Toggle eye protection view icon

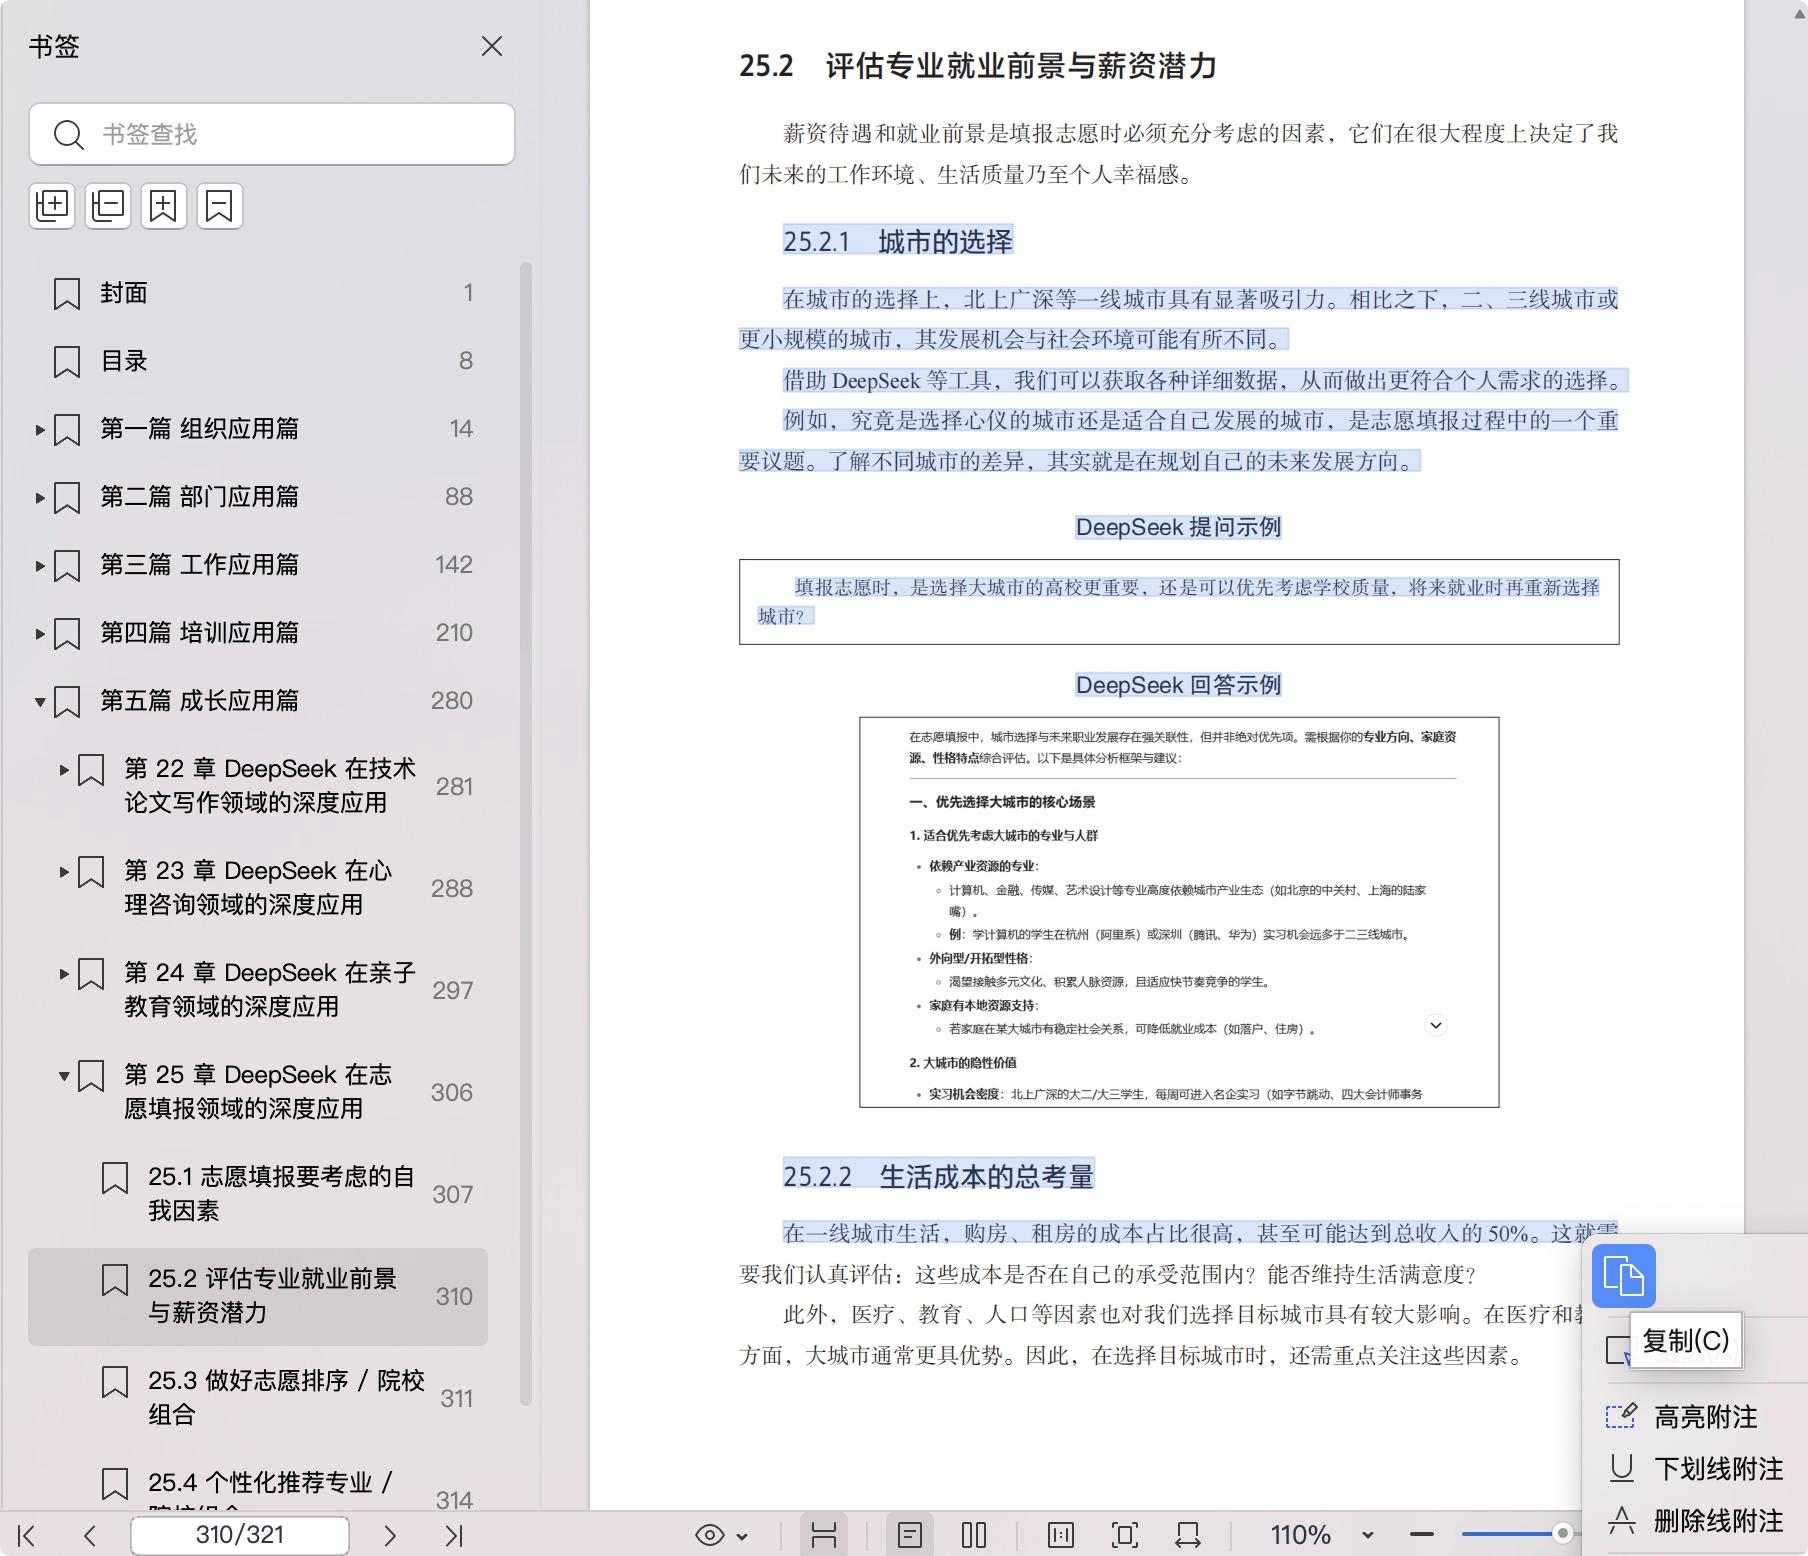point(710,1535)
